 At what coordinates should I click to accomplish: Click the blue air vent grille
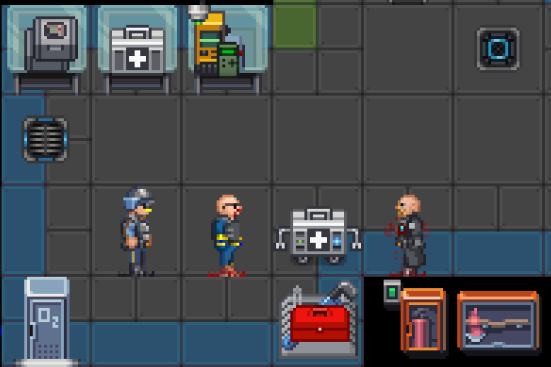pos(45,140)
